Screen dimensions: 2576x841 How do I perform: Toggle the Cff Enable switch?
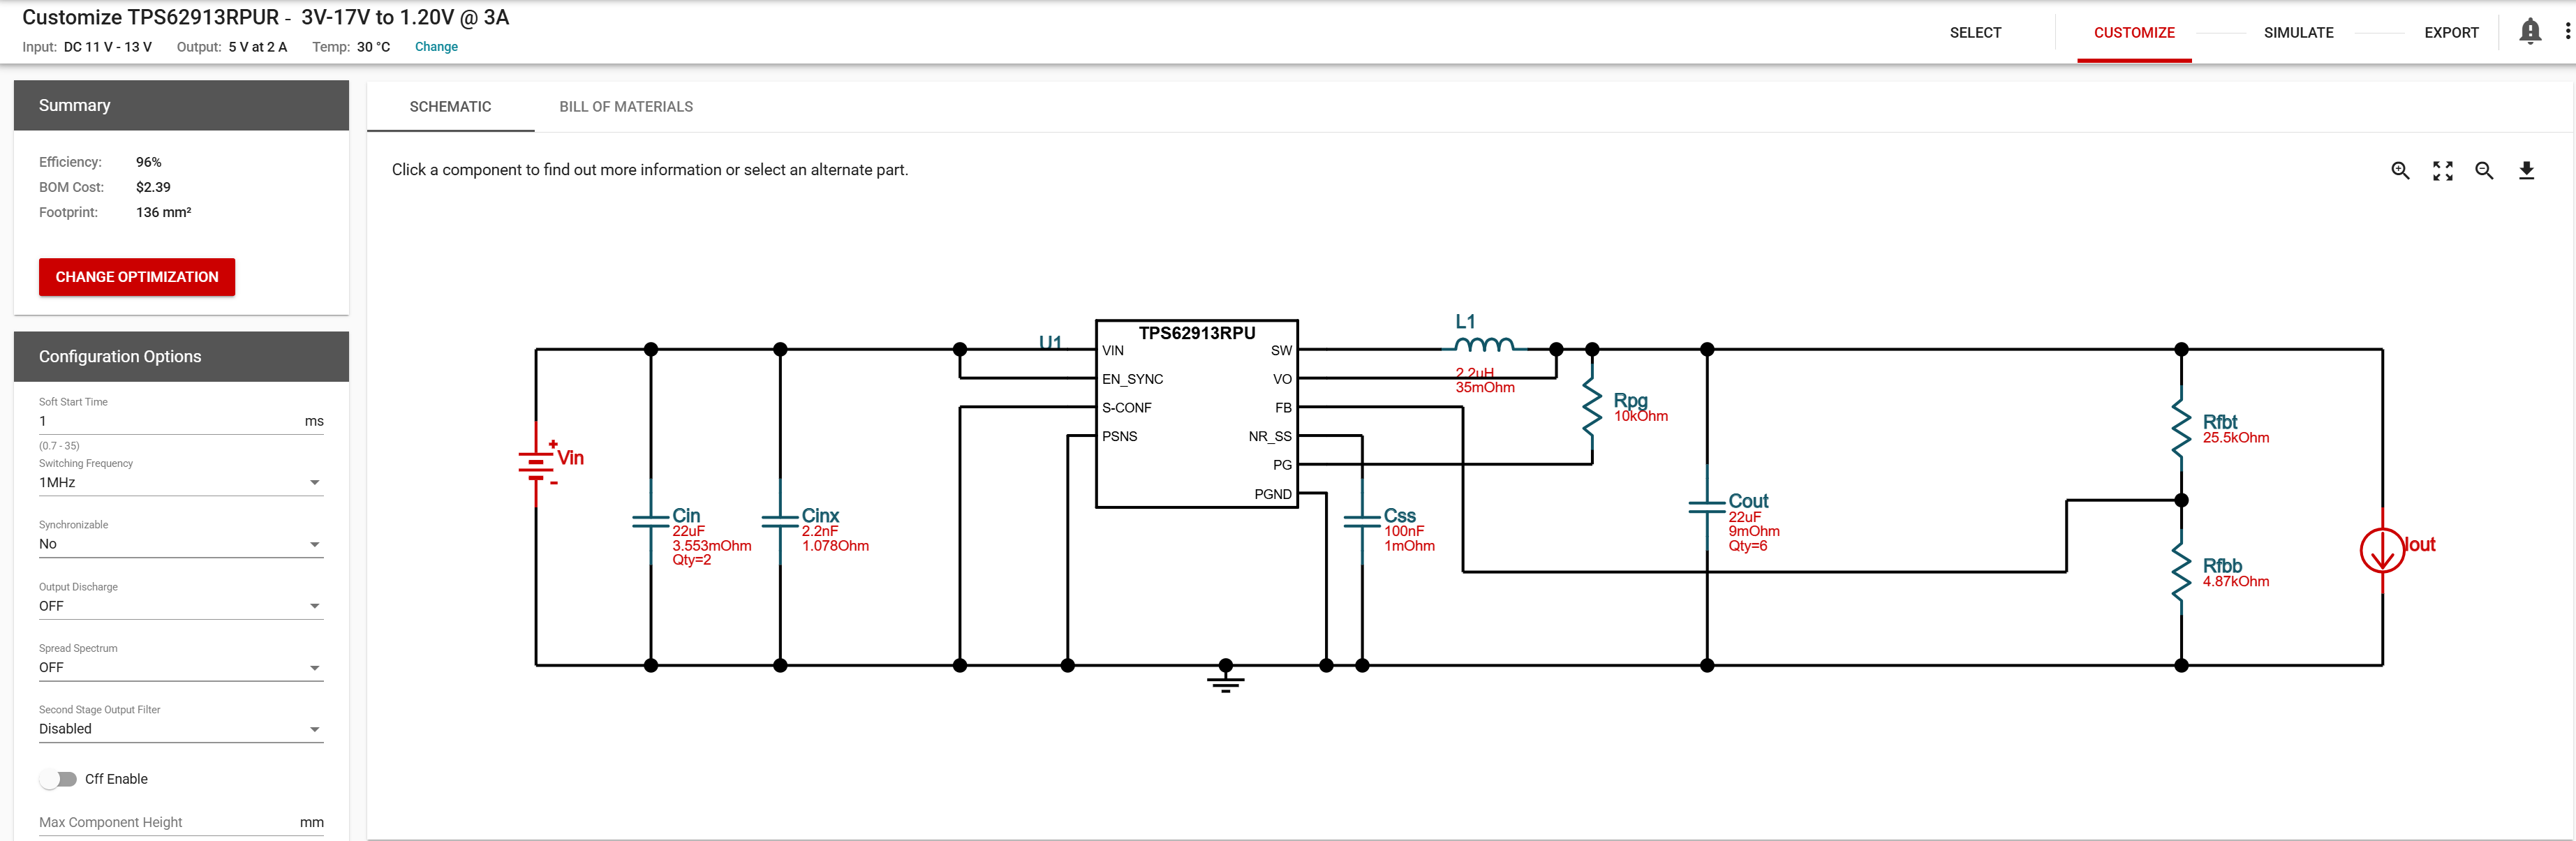[x=59, y=779]
